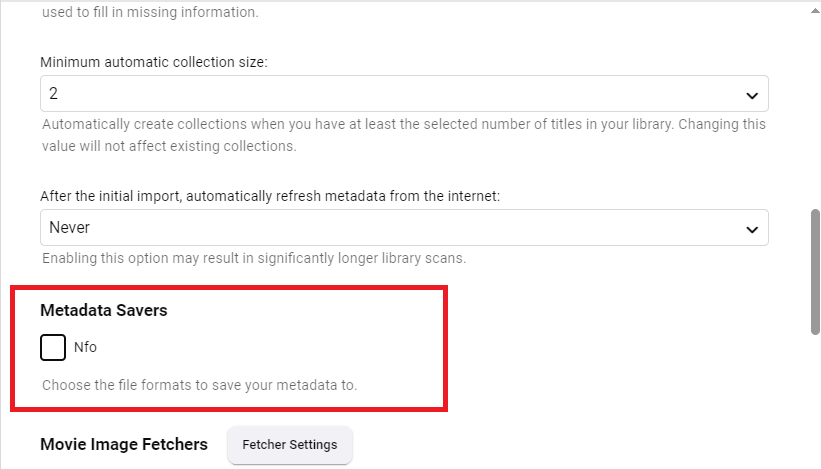821x469 pixels.
Task: Click the chevron arrow on collection size dropdown
Action: [752, 95]
